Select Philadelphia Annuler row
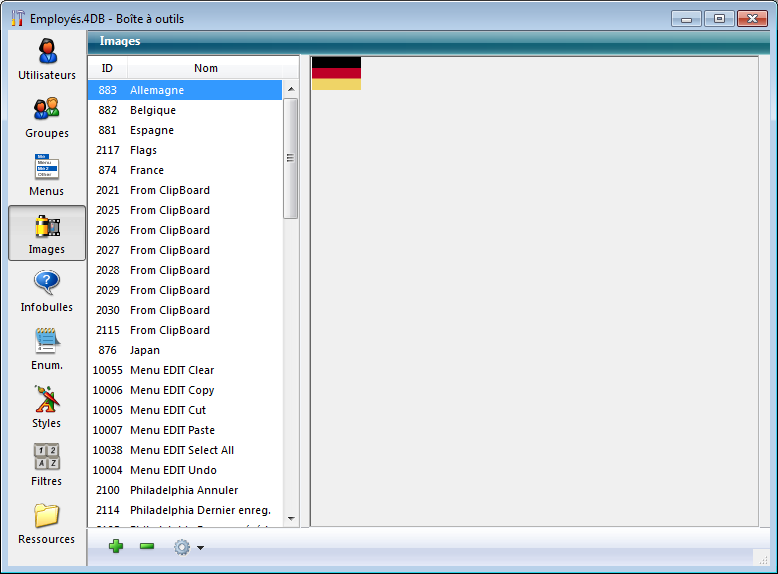Screen dimensions: 778x574 click(x=185, y=490)
